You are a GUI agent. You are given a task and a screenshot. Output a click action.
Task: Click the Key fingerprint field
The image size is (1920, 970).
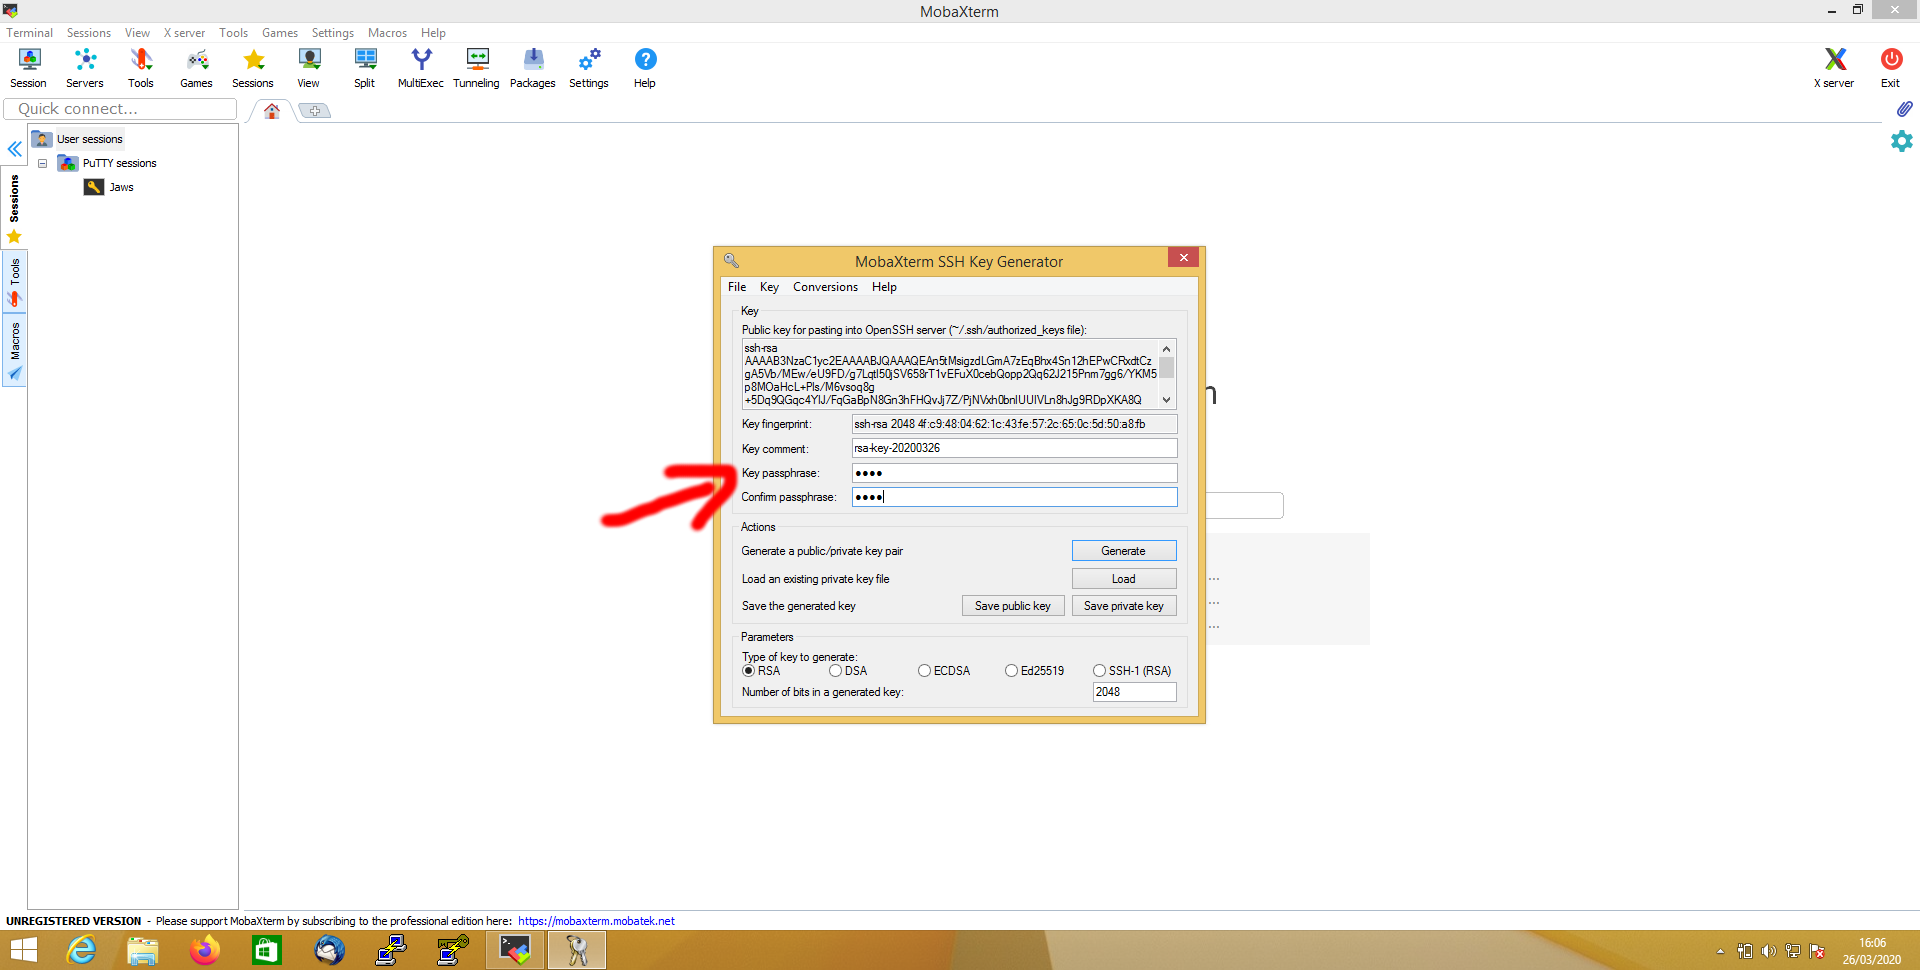(x=1014, y=424)
